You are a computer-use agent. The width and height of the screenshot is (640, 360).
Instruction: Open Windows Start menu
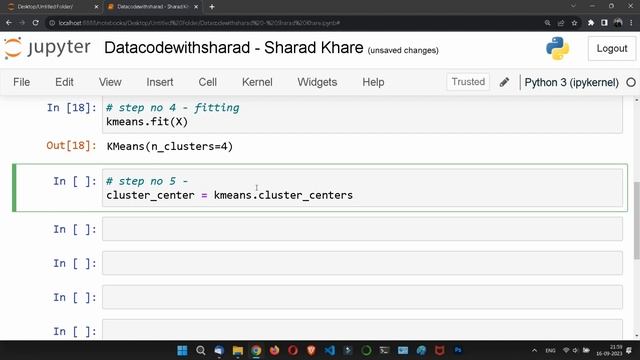[182, 350]
